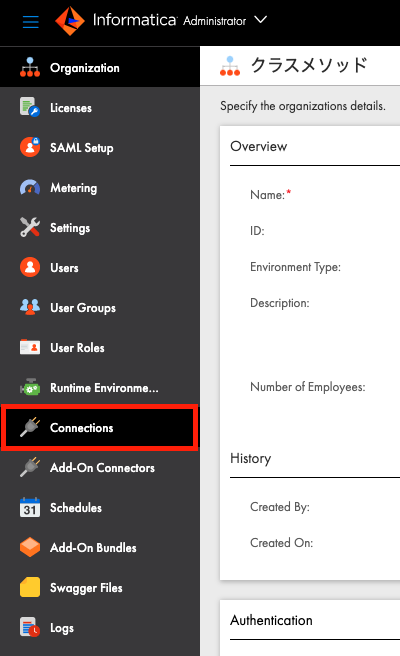Click the Logs icon
The image size is (400, 656).
[x=30, y=627]
